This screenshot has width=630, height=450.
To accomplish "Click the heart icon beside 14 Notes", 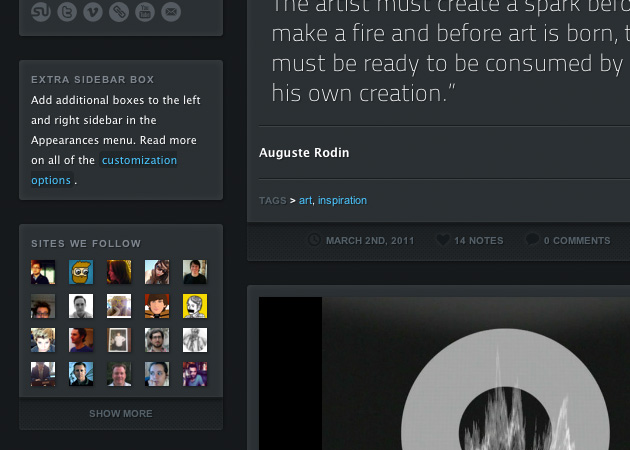I will pyautogui.click(x=443, y=240).
